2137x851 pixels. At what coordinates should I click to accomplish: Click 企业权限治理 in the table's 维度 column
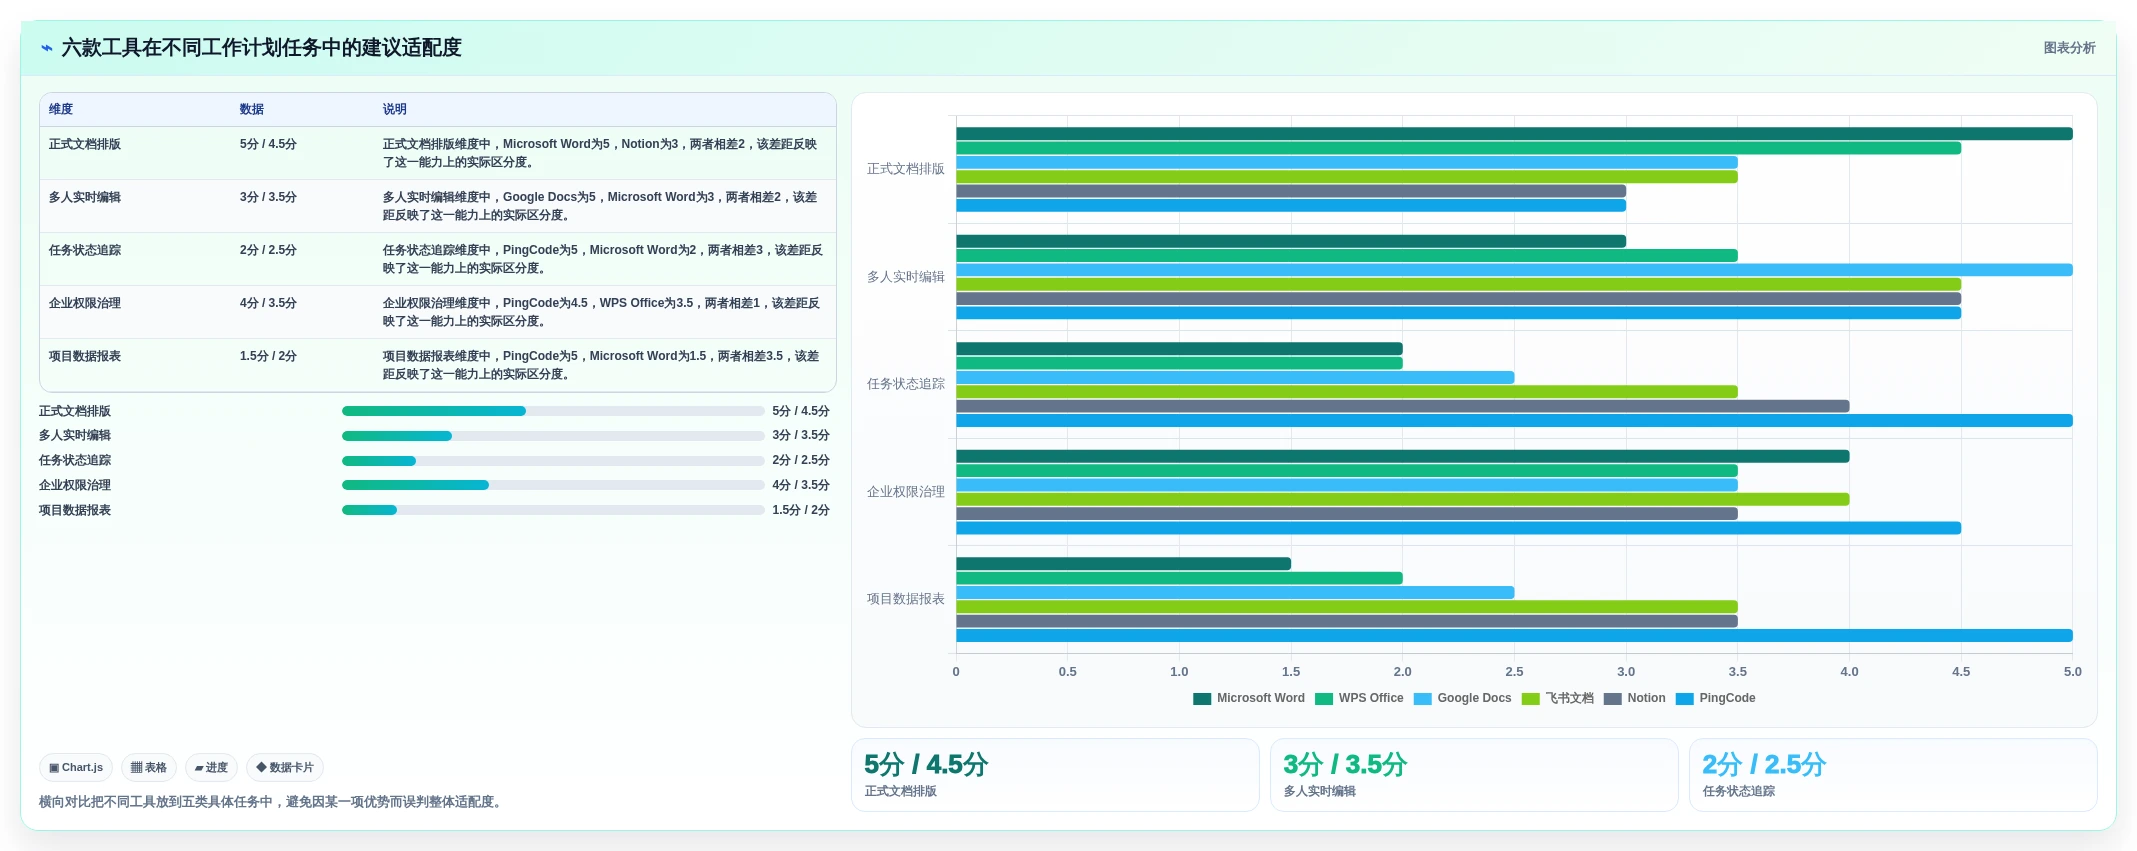[x=85, y=303]
